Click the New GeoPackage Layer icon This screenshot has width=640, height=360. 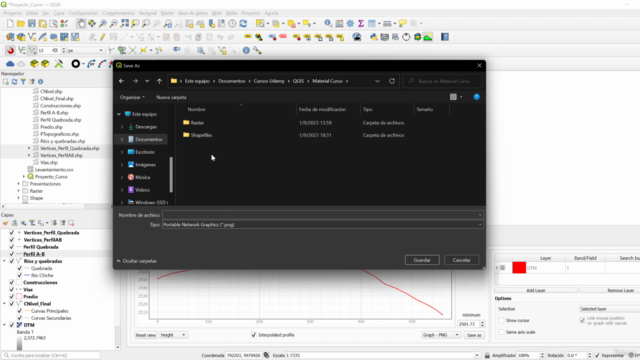click(21, 37)
